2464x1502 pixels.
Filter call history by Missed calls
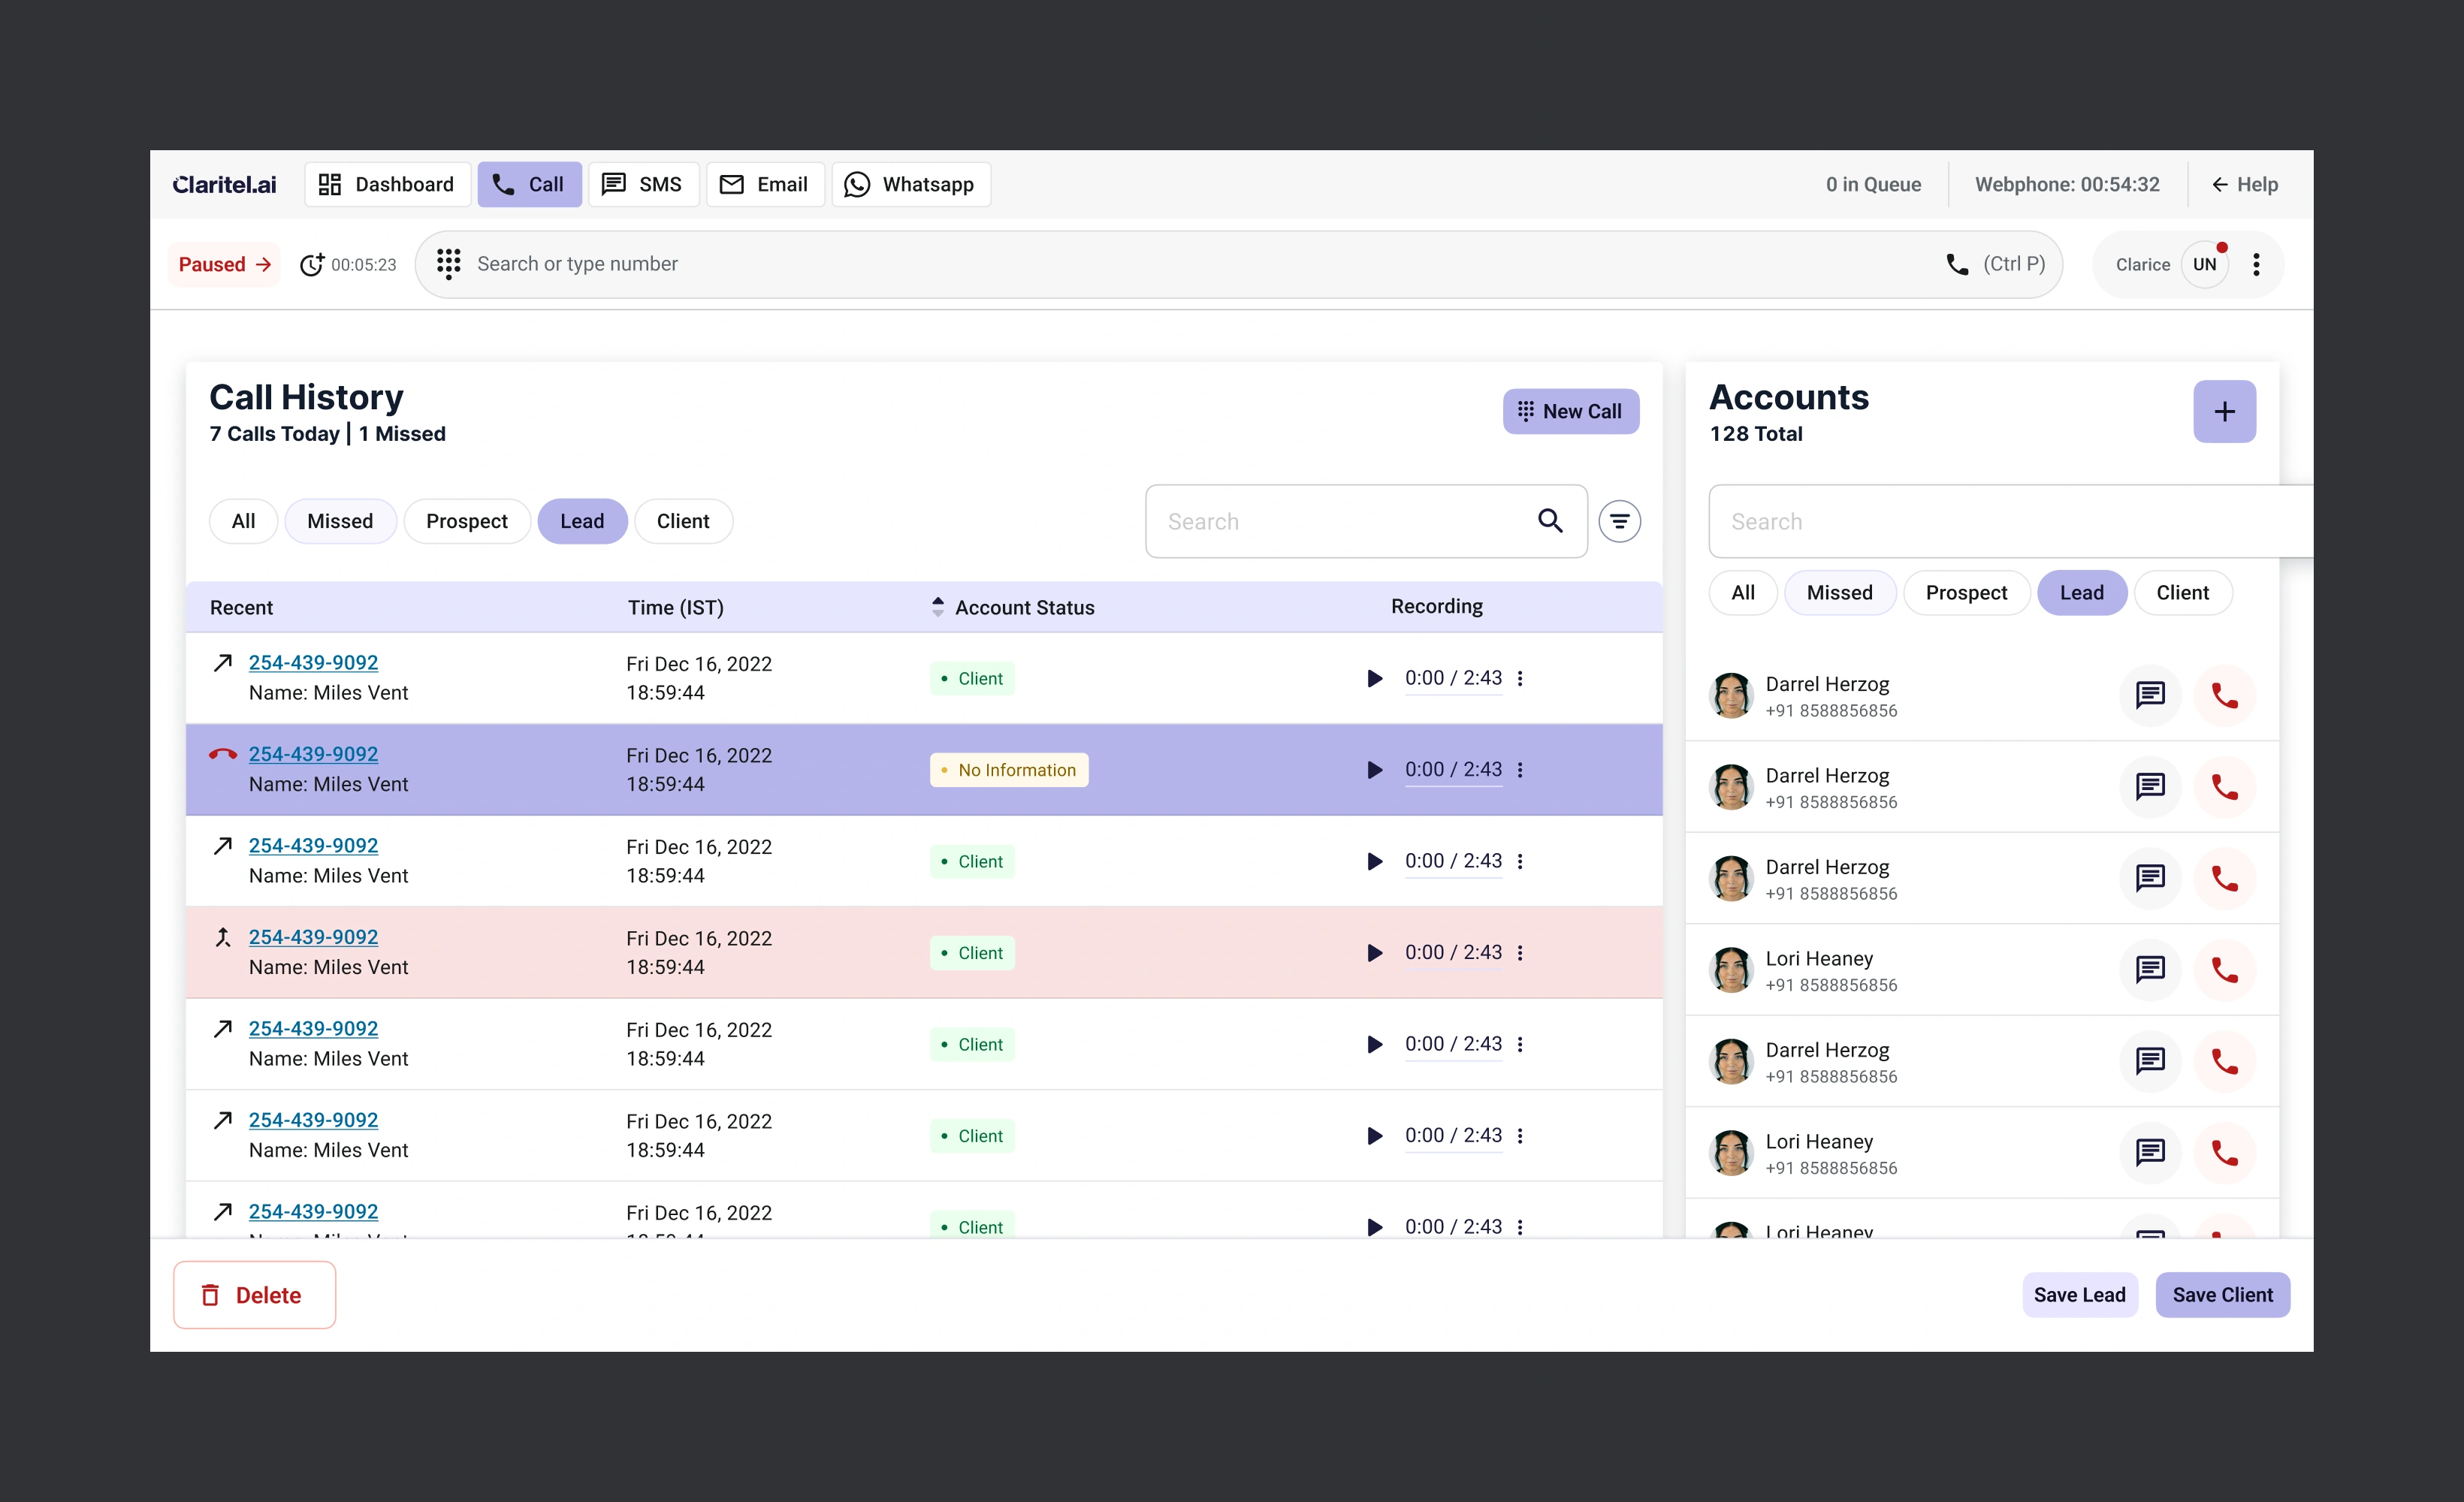[340, 521]
